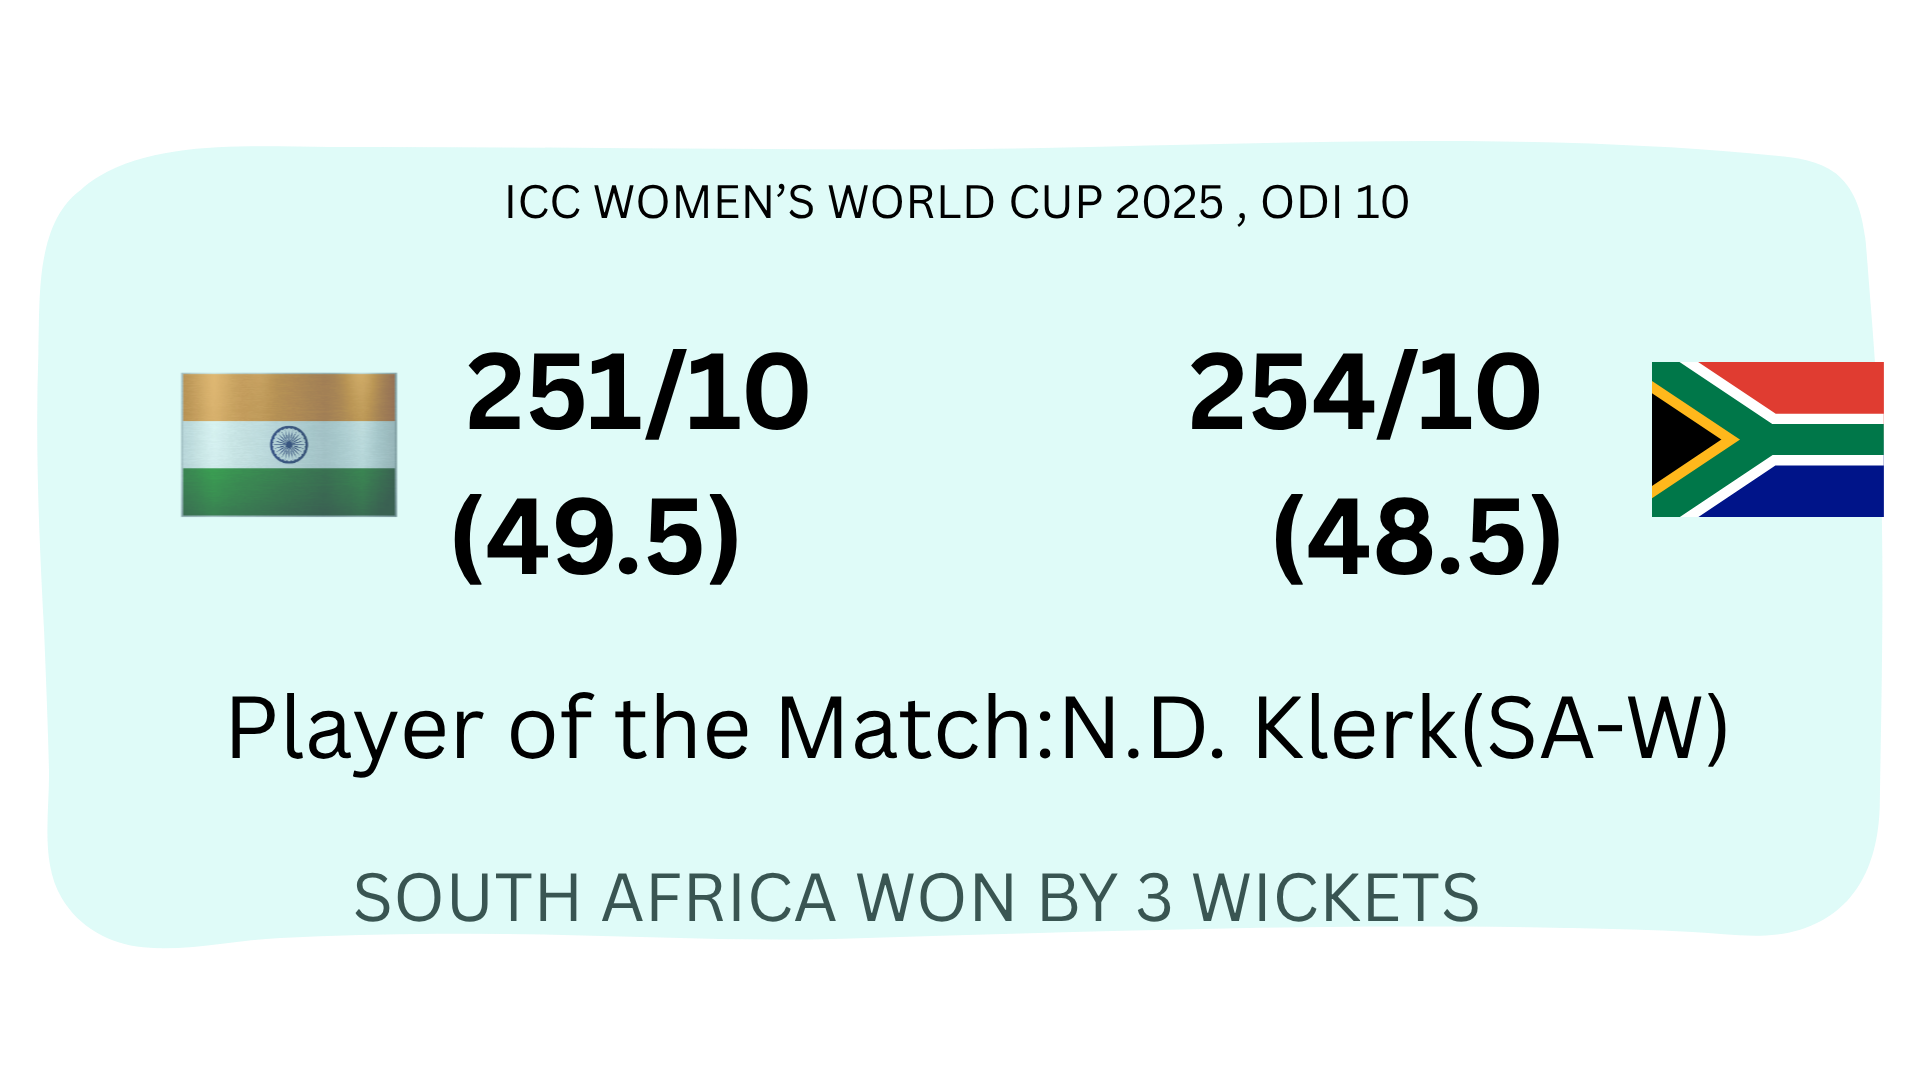Click the ICC Women's World Cup 2025 title

(x=864, y=203)
